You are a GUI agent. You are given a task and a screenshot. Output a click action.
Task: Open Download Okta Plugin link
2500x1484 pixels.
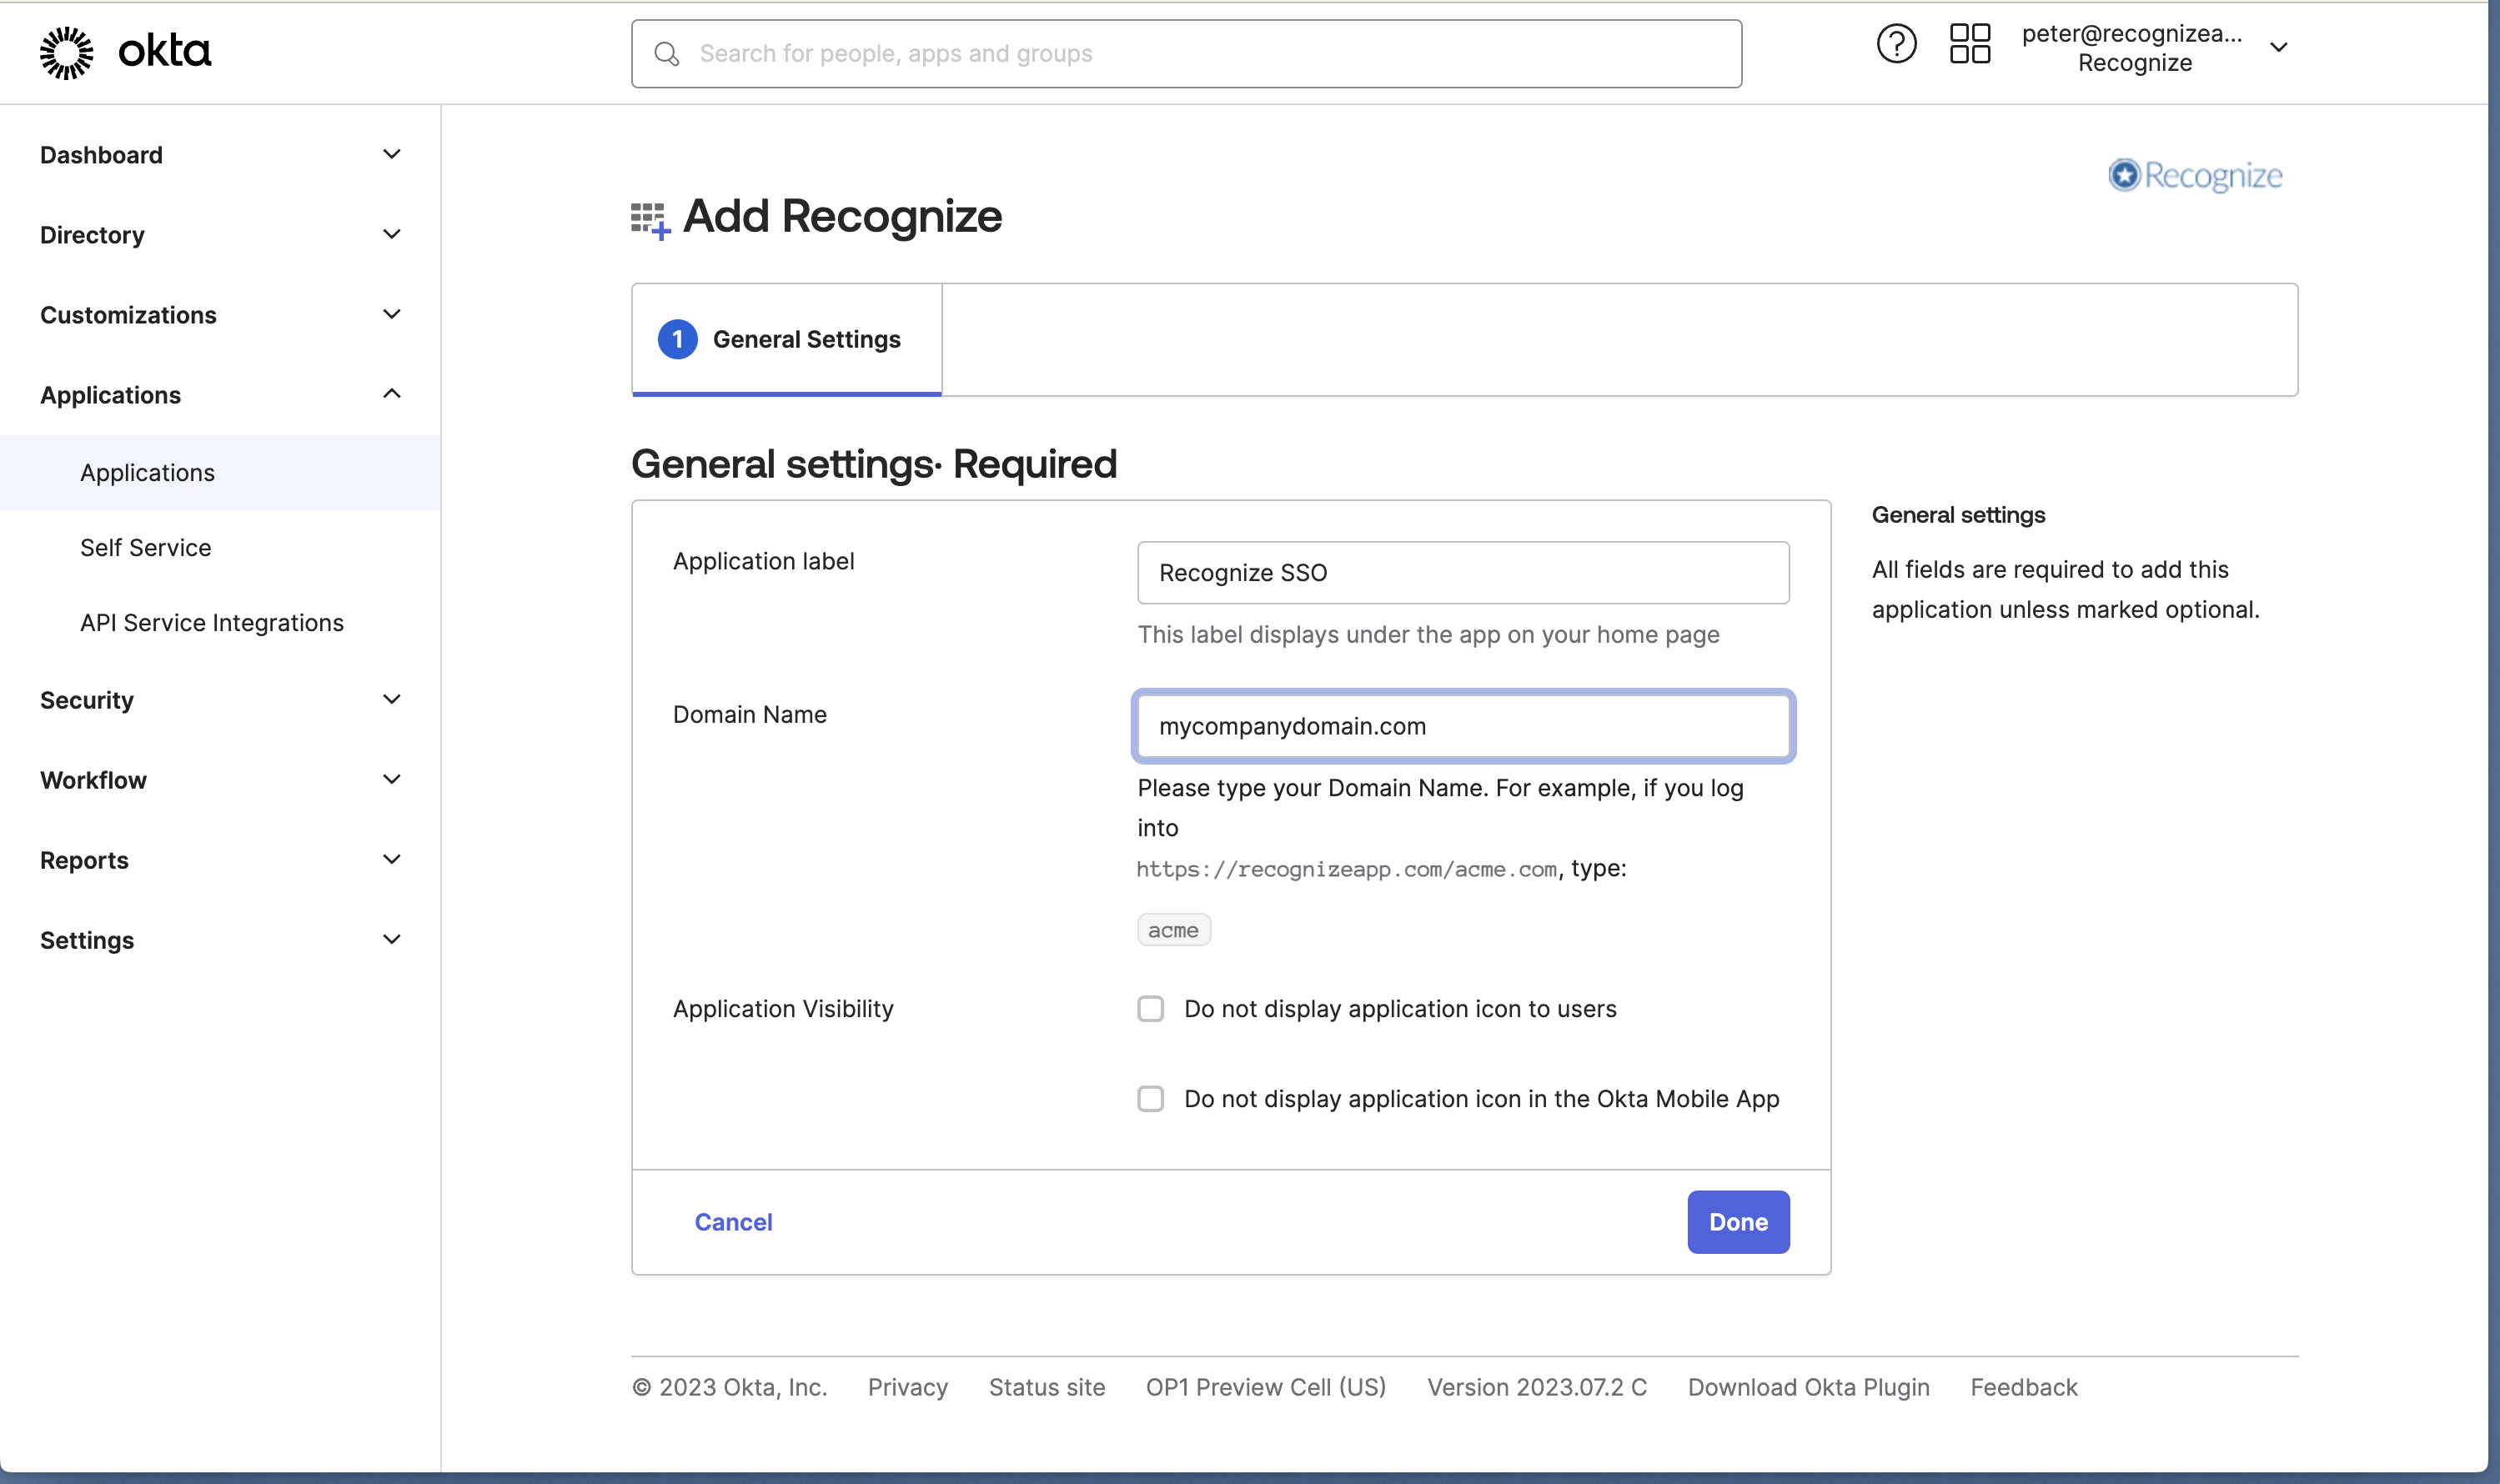point(1808,1387)
